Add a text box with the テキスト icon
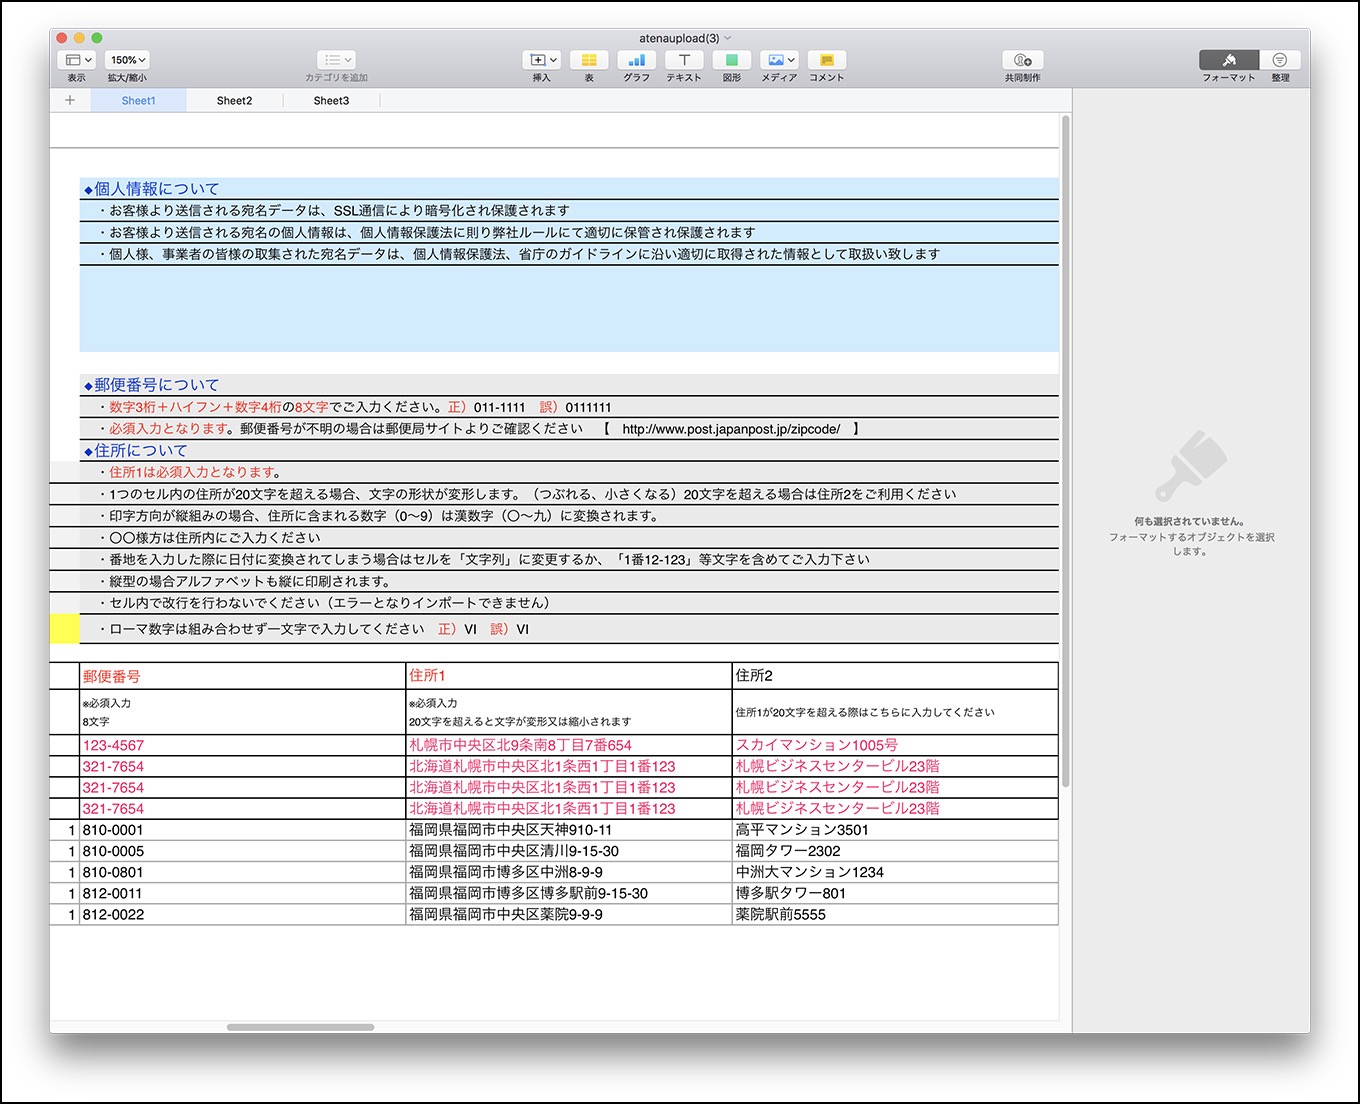The width and height of the screenshot is (1360, 1104). tap(684, 60)
